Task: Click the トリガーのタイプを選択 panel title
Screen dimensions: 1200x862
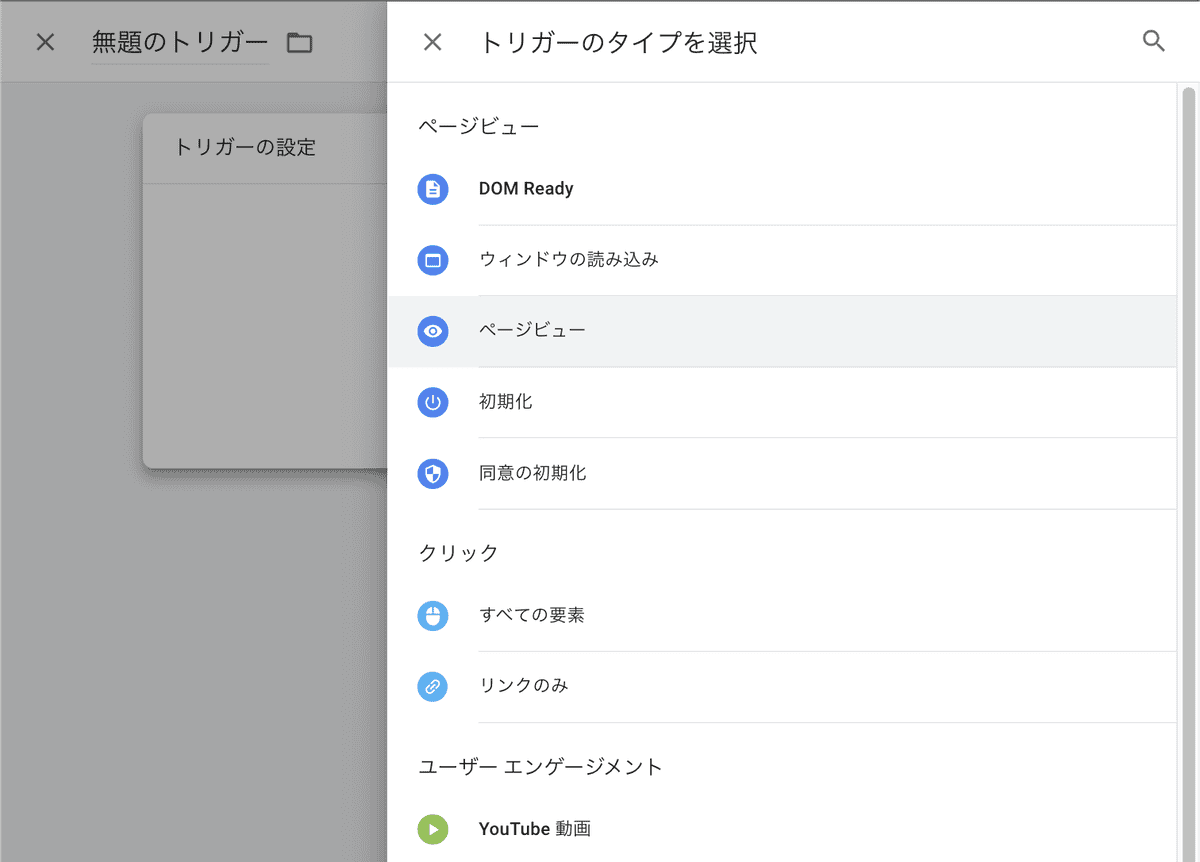Action: (618, 43)
